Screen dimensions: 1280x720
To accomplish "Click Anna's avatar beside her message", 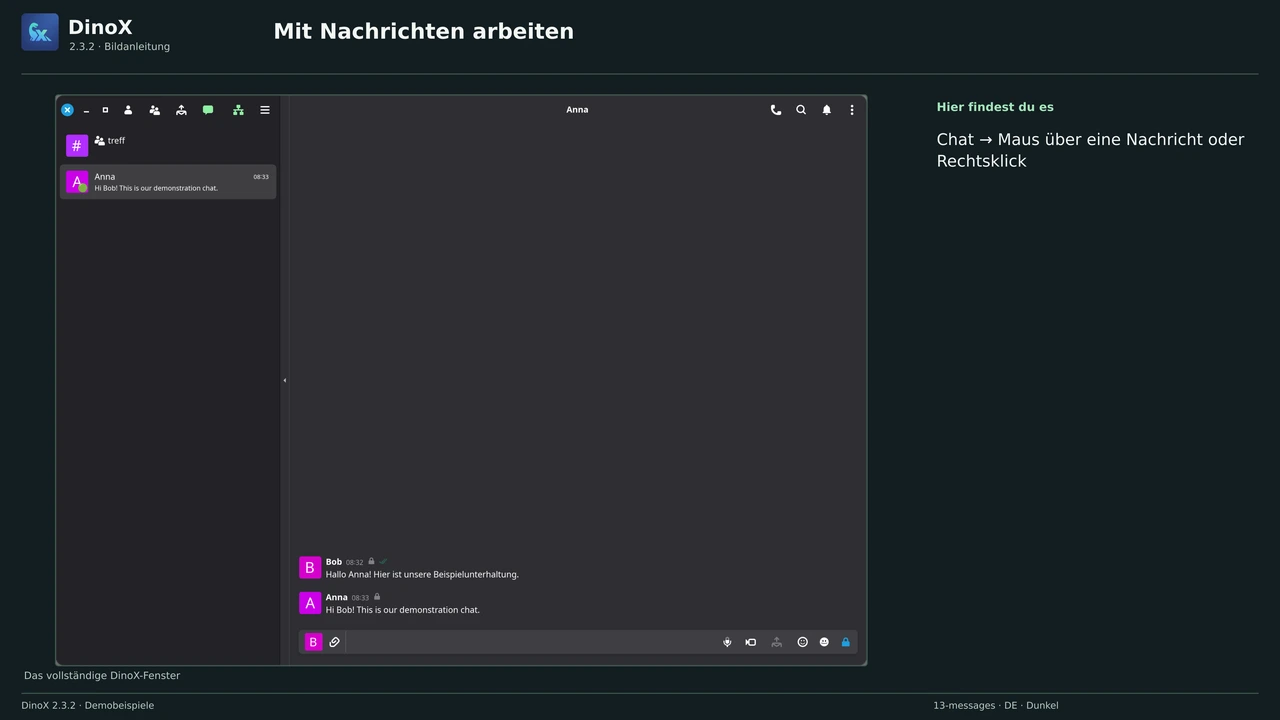I will tap(310, 603).
